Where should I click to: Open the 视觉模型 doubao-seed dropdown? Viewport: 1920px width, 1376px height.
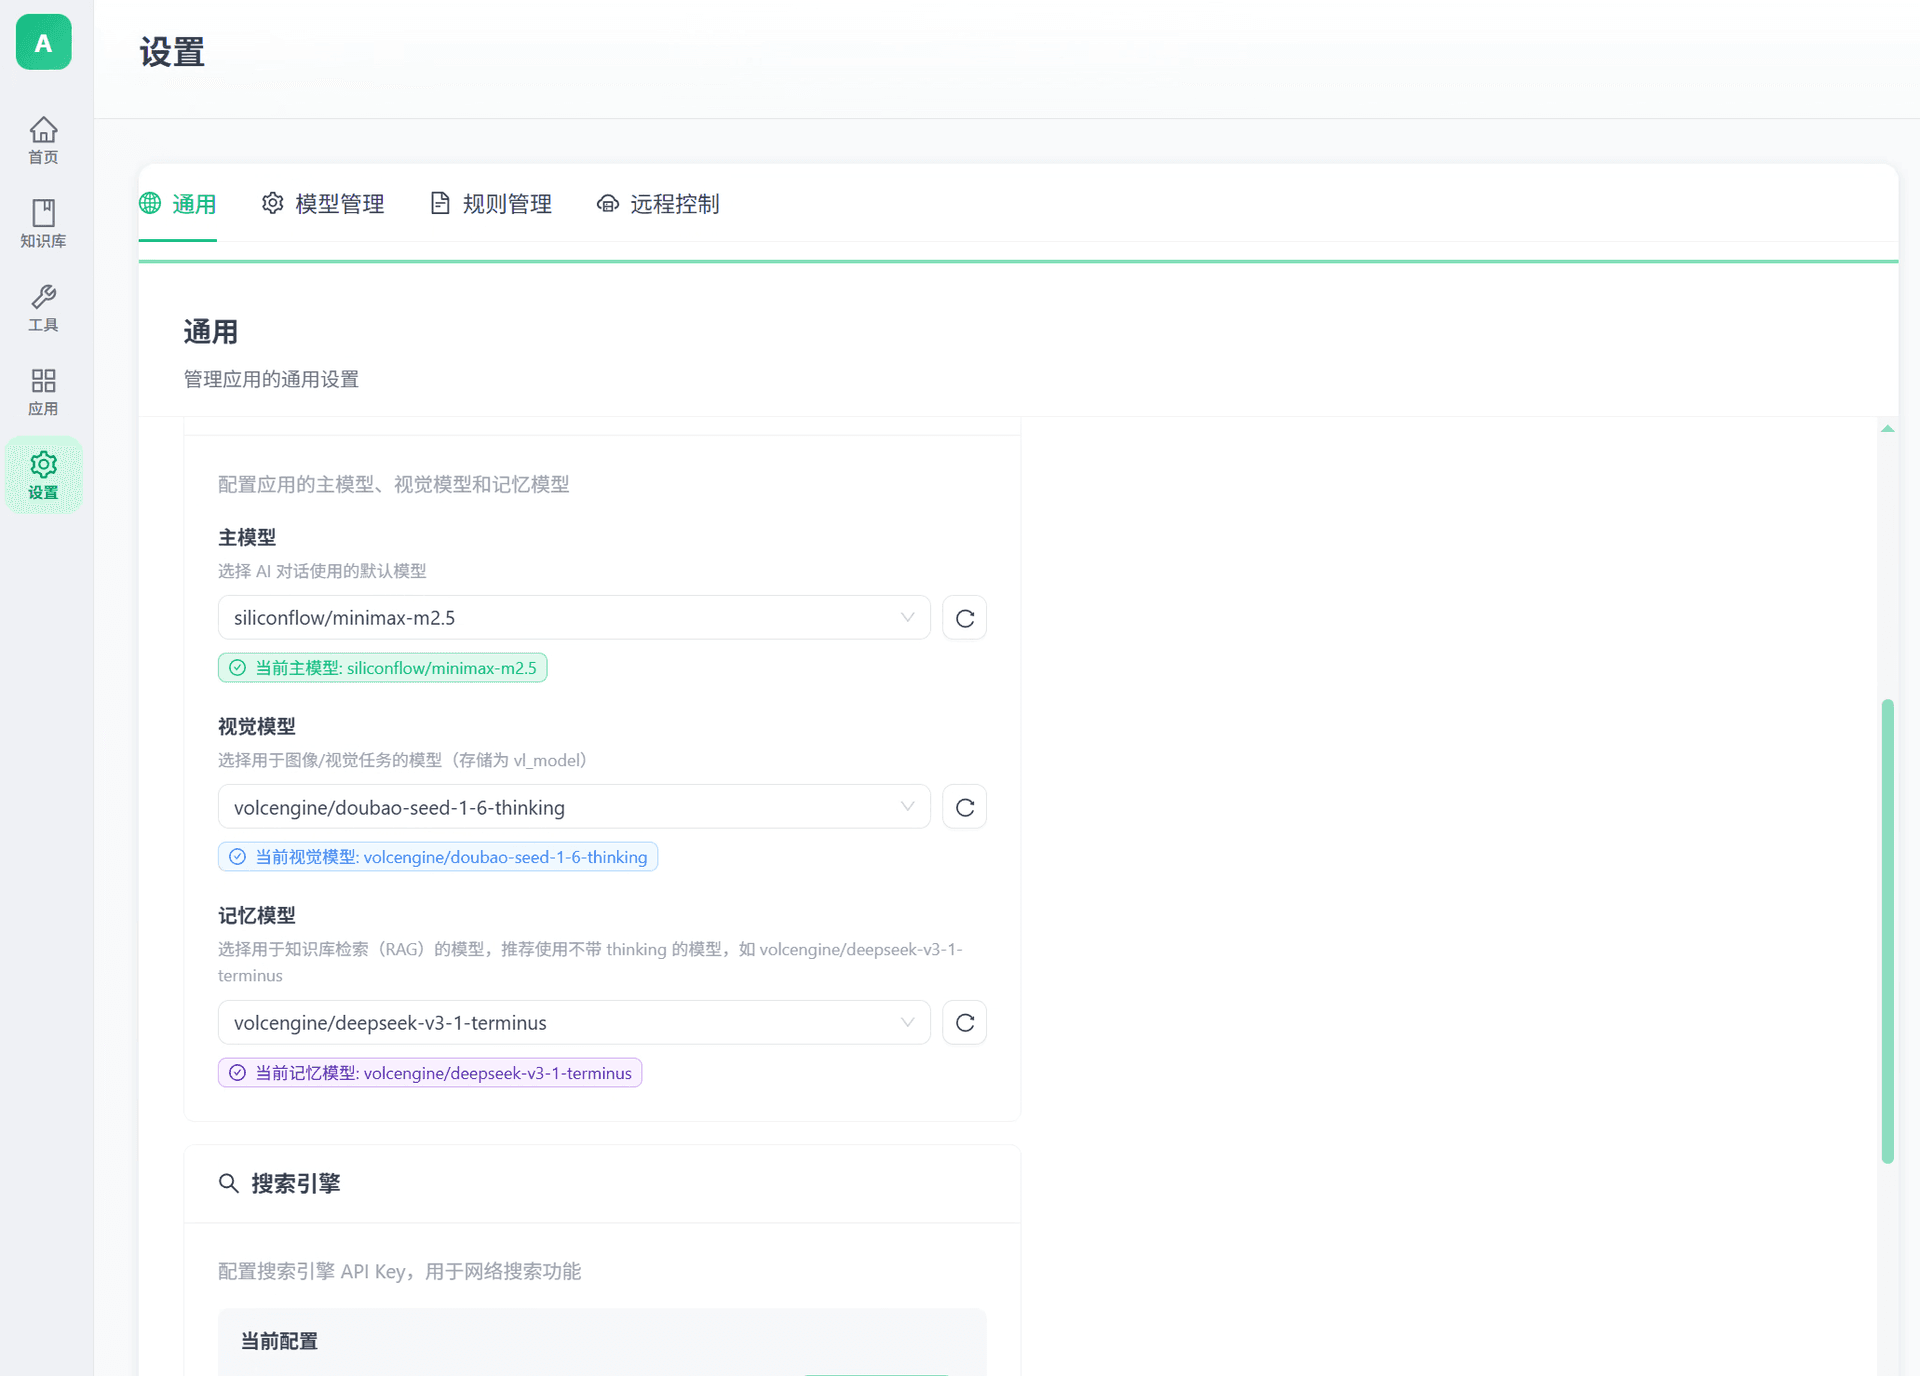click(573, 807)
